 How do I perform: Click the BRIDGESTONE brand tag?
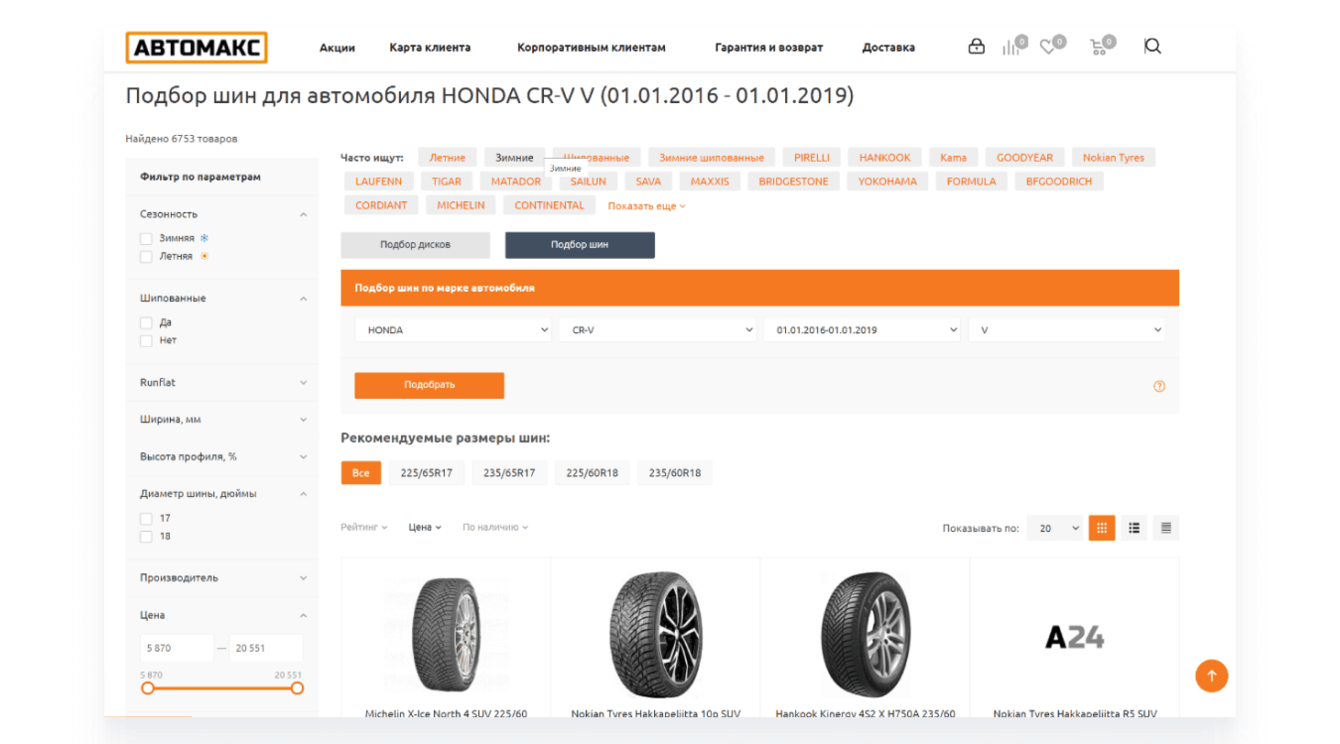793,182
